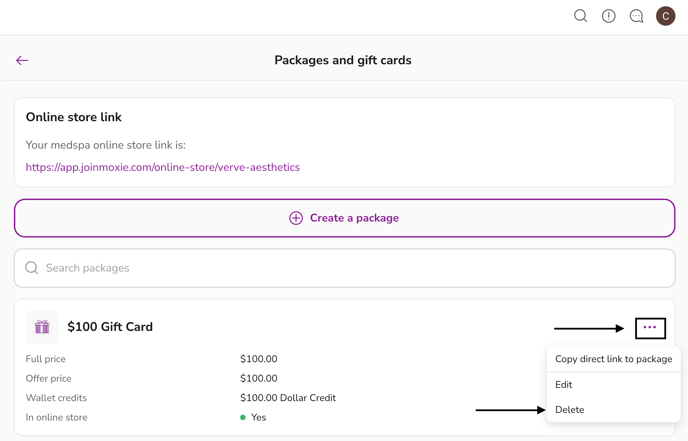The image size is (688, 441).
Task: Click the Offer price $100.00 value
Action: tap(259, 379)
